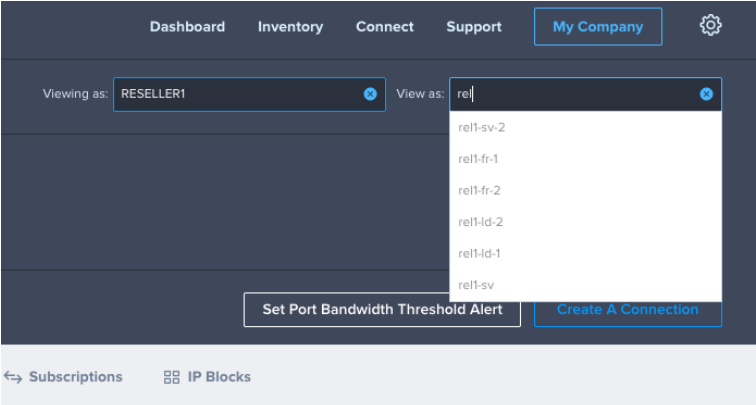This screenshot has width=756, height=405.
Task: Clear the View as search field
Action: (706, 94)
